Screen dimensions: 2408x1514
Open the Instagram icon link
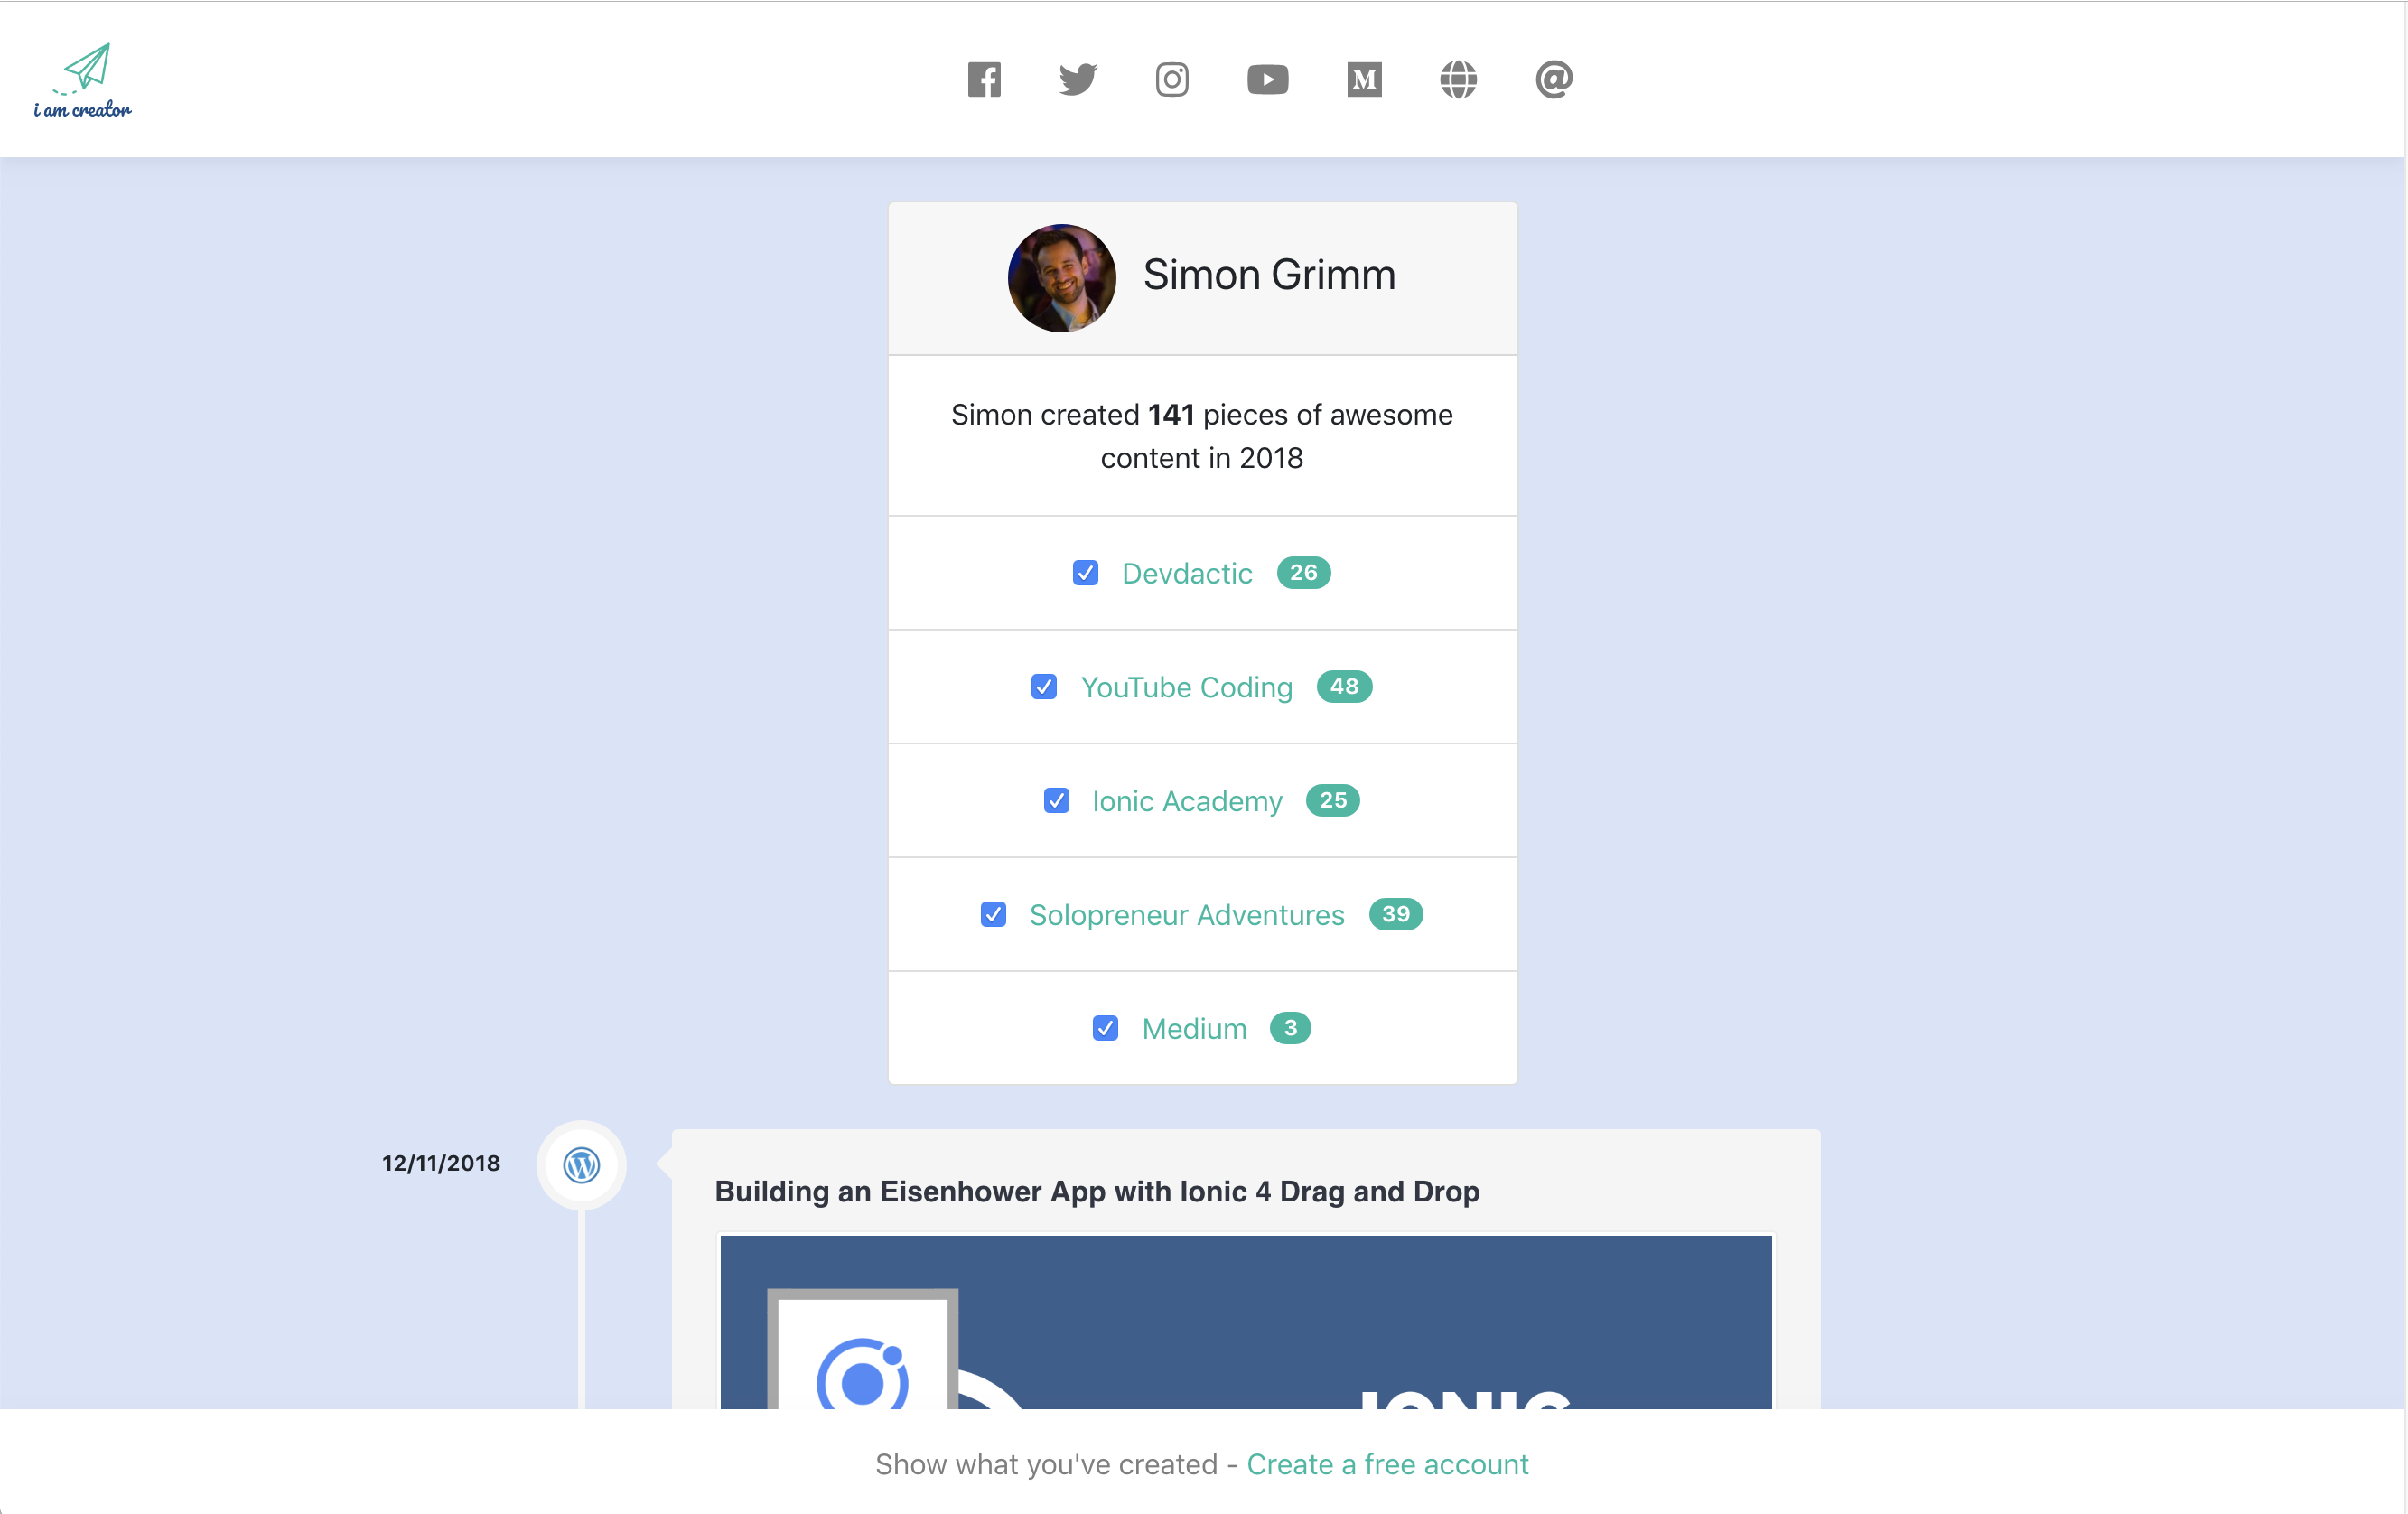click(x=1172, y=79)
